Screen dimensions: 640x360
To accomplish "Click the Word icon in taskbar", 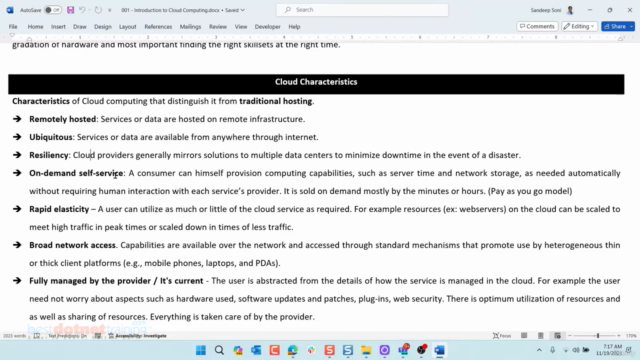I will coord(440,350).
